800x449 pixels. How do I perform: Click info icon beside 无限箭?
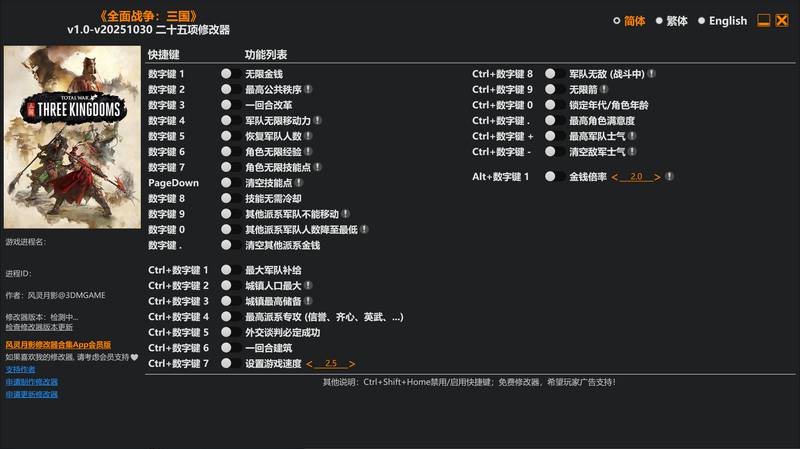pos(604,89)
